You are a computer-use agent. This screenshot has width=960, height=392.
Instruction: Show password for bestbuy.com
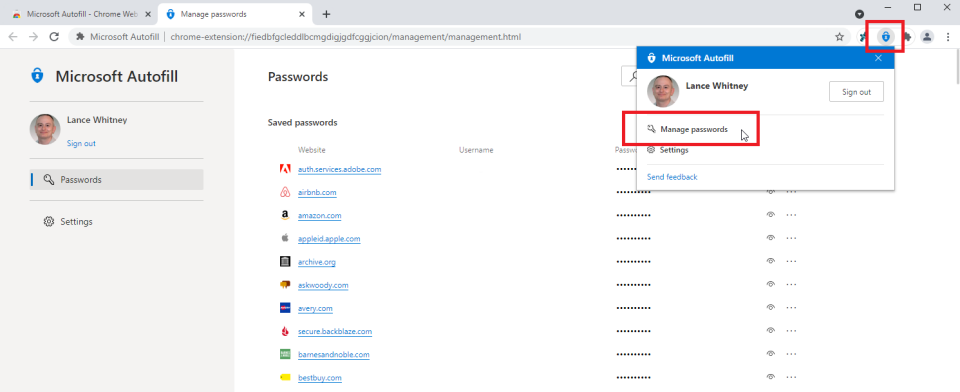[771, 377]
